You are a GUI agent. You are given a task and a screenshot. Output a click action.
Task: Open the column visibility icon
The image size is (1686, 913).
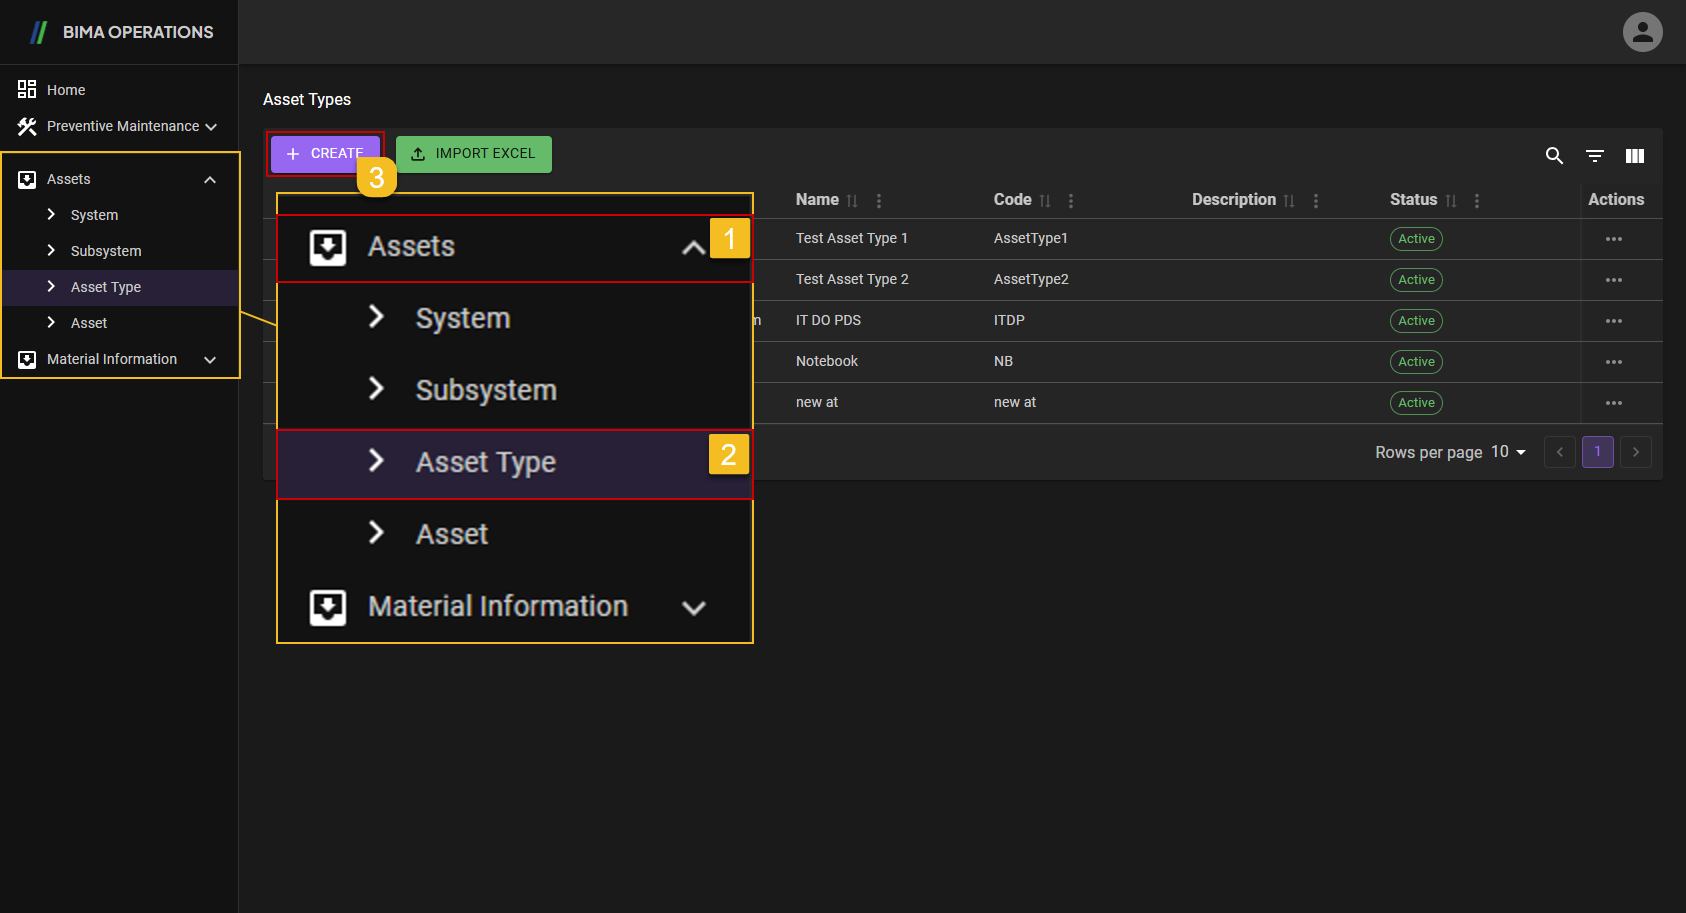click(x=1635, y=156)
